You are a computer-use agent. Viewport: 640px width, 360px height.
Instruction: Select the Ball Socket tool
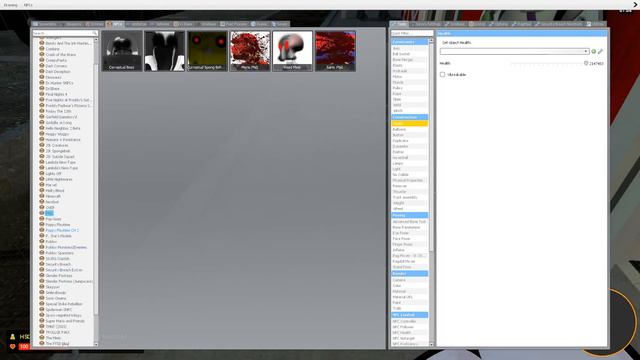[409, 54]
